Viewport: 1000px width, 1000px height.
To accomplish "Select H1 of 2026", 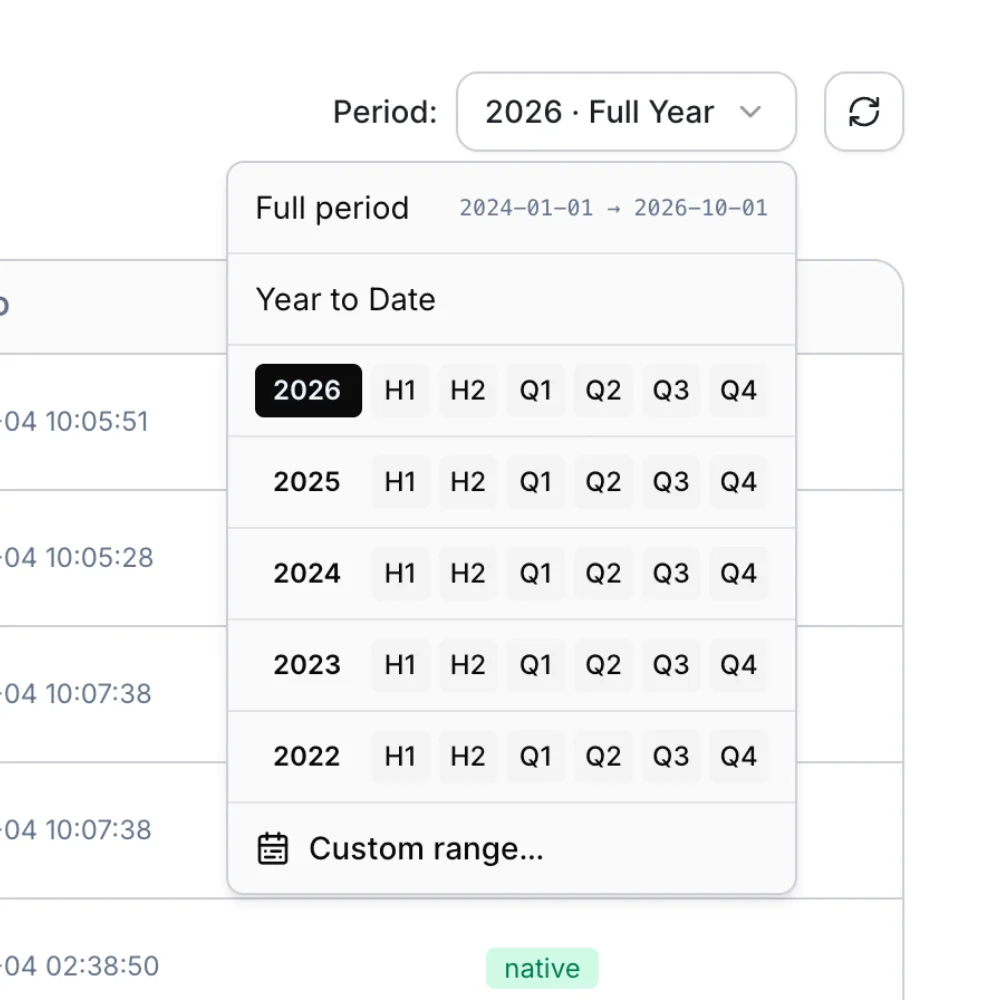I will (x=401, y=390).
